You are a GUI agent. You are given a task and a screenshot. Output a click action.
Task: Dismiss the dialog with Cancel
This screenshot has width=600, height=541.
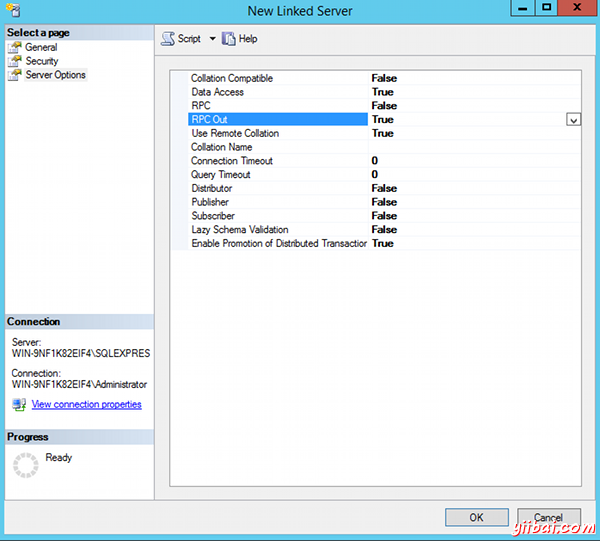549,517
